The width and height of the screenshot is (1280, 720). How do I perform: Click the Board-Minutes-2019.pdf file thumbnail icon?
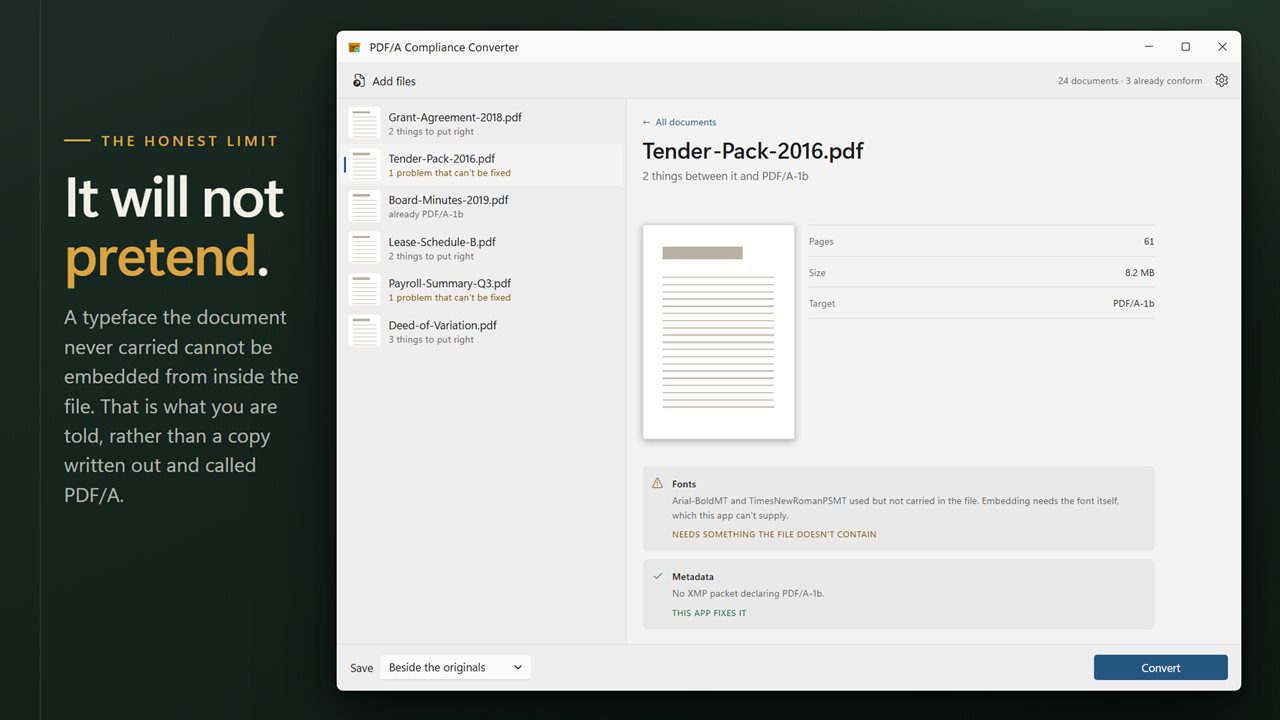[364, 207]
